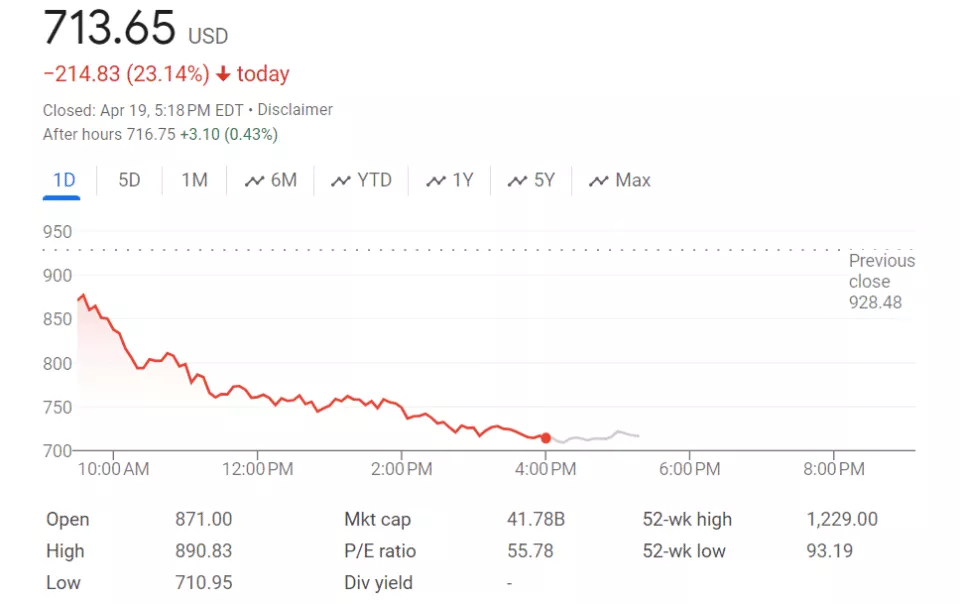Image resolution: width=960 pixels, height=604 pixels.
Task: Click the 52-wk high value
Action: click(842, 519)
